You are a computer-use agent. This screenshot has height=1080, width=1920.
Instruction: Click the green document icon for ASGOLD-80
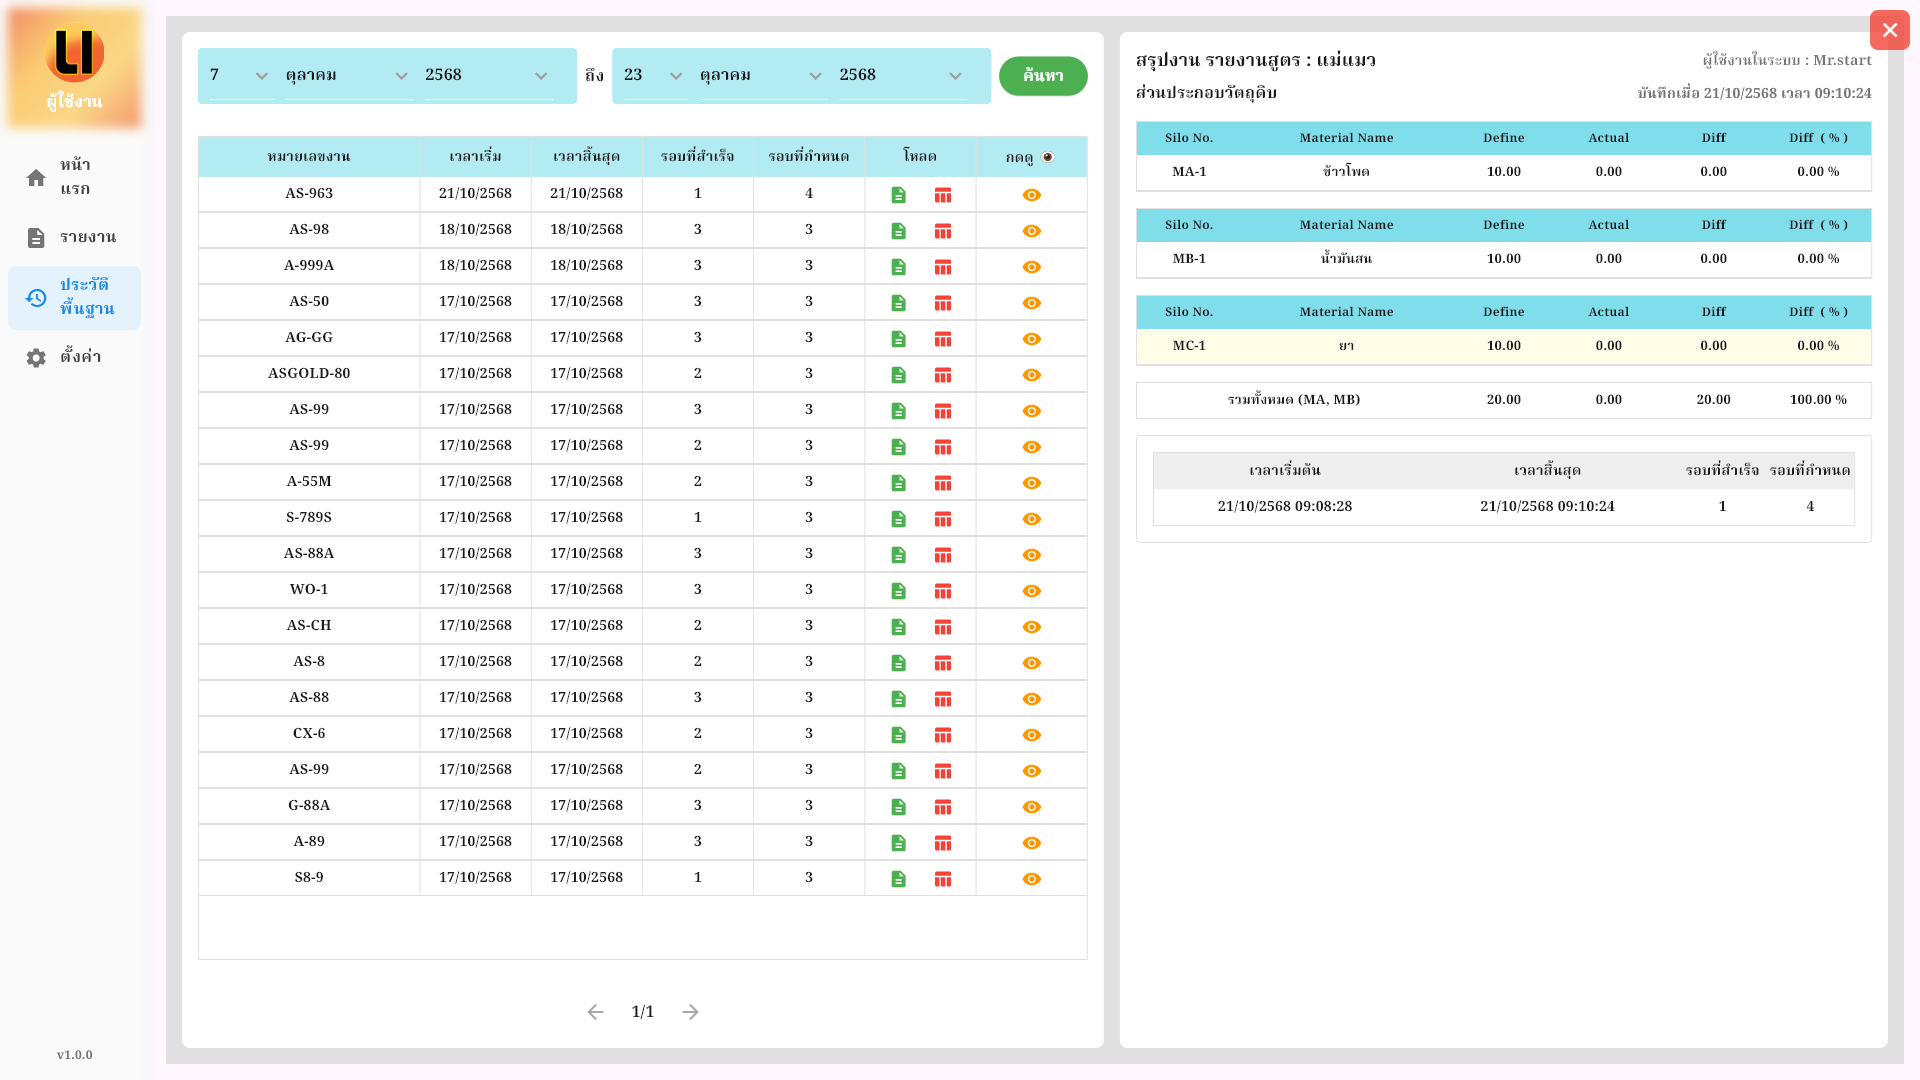tap(898, 375)
